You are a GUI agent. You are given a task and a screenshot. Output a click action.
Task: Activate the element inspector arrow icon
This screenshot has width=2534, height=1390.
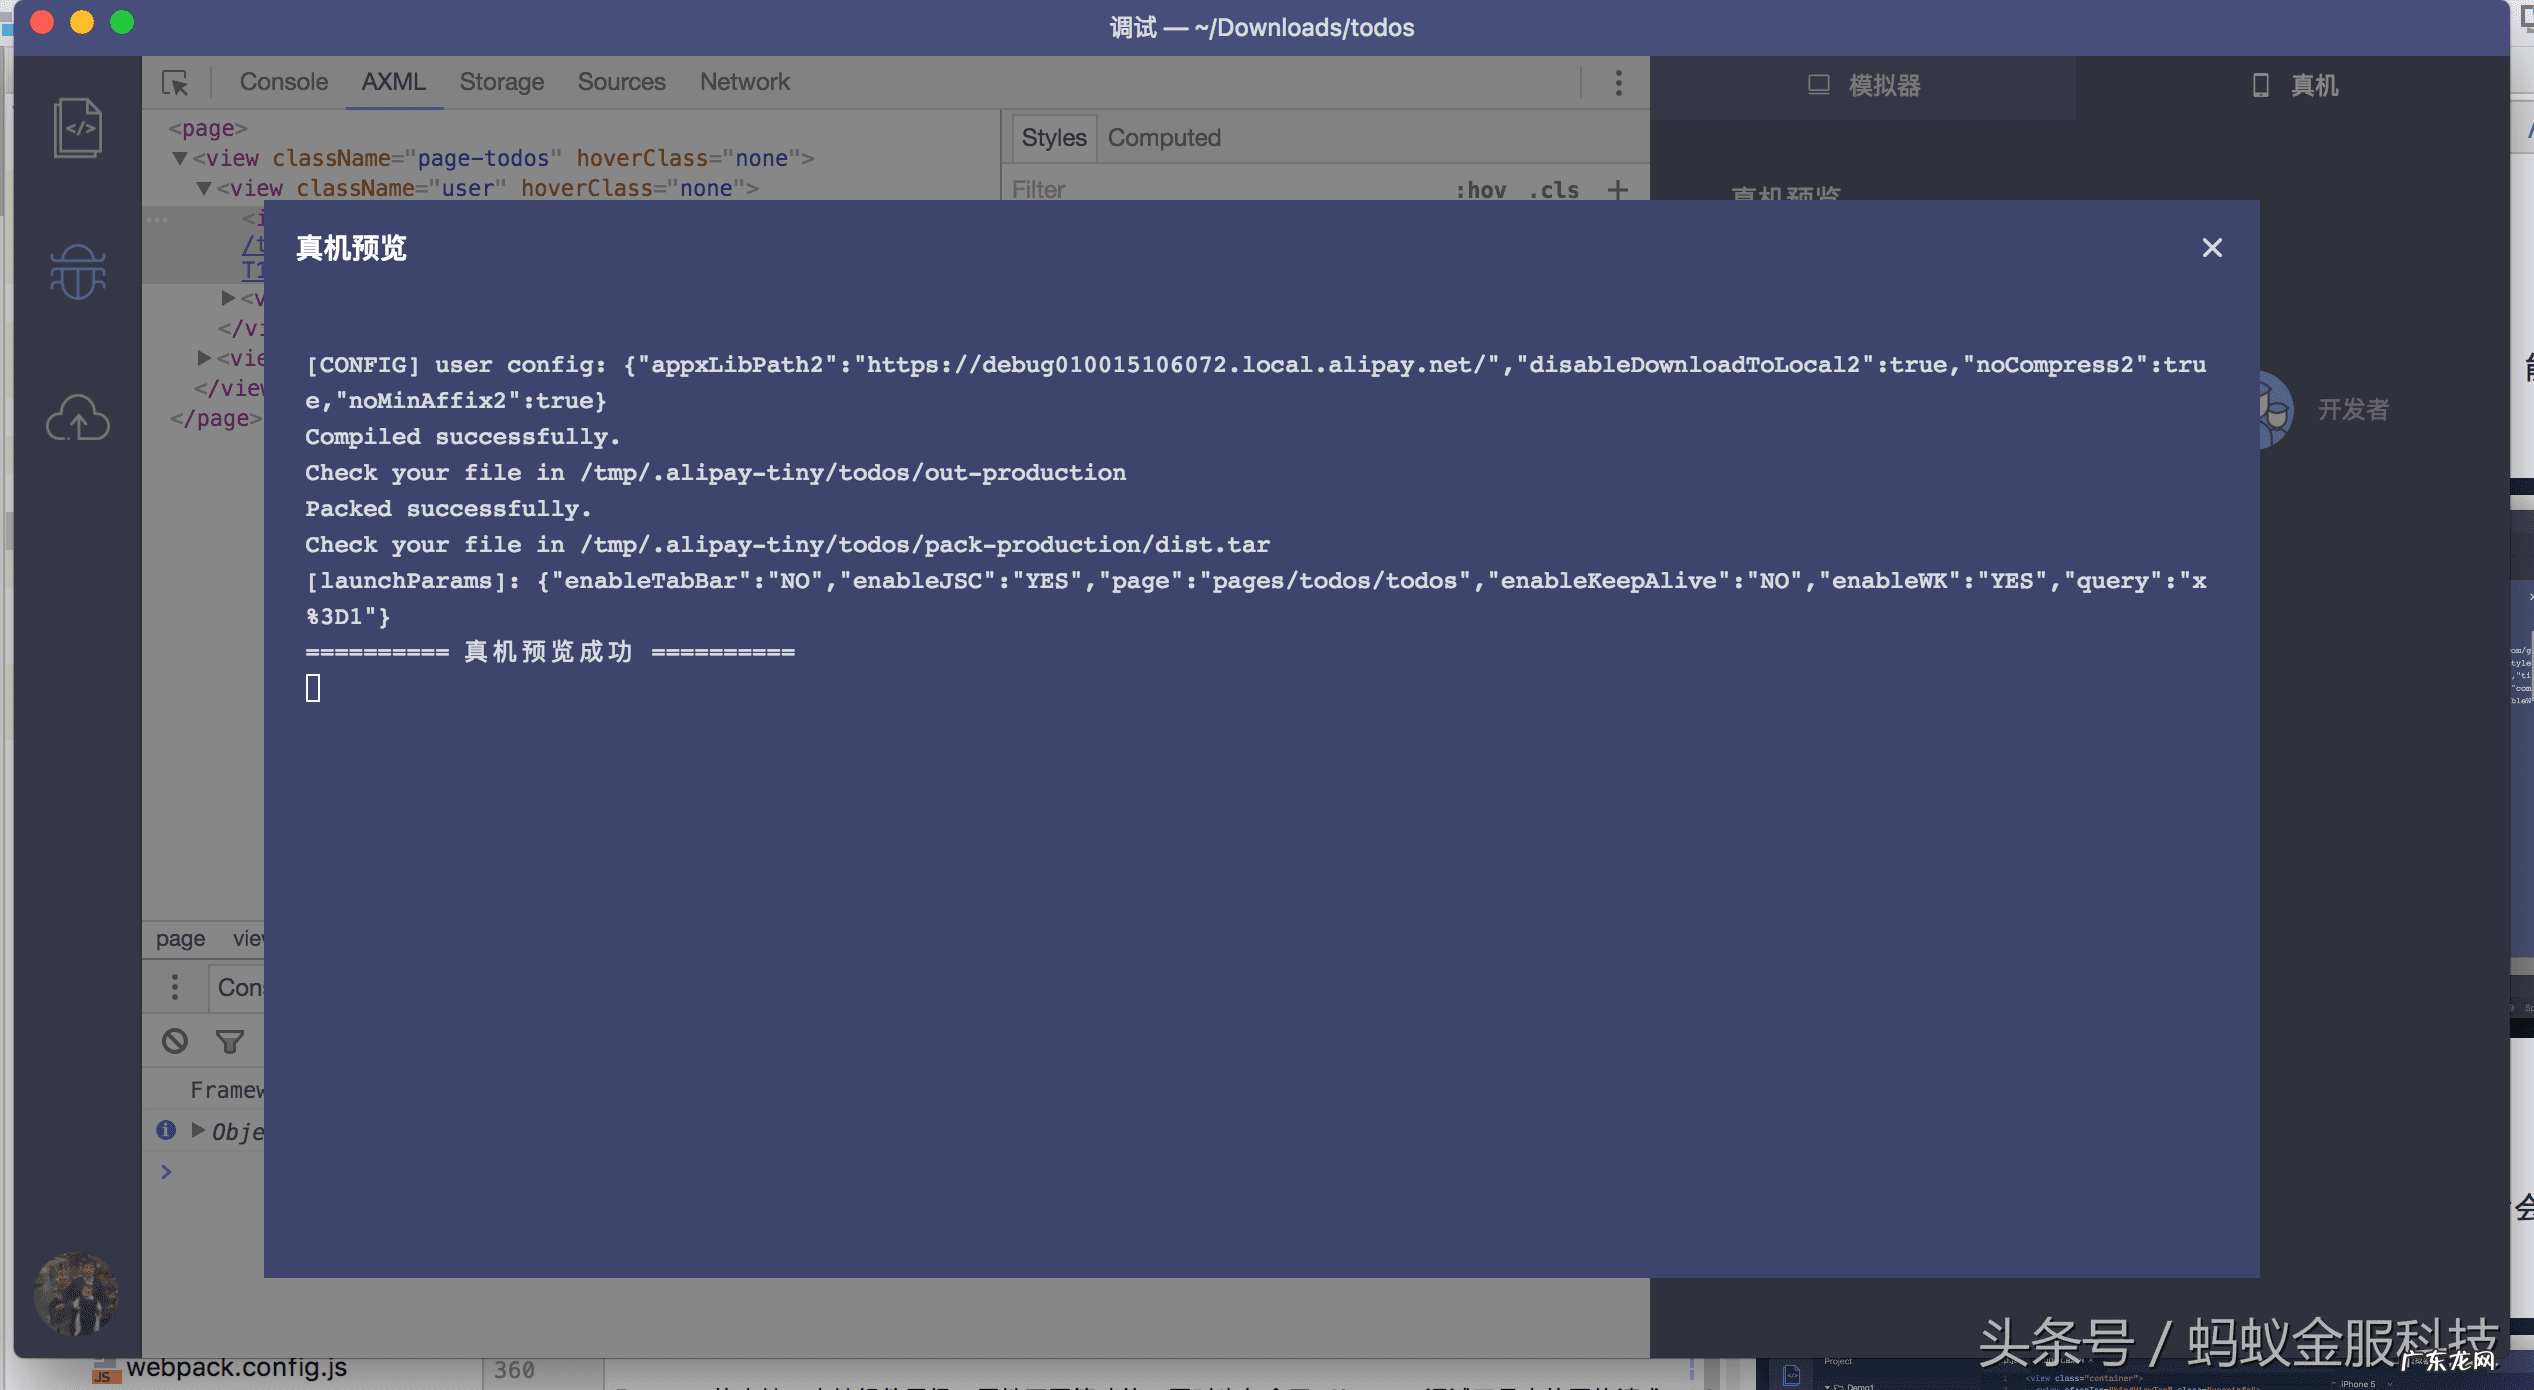point(175,83)
